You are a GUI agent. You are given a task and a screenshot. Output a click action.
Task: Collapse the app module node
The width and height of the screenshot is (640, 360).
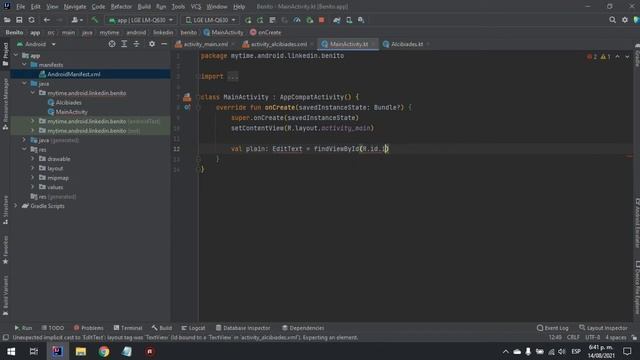(16, 55)
